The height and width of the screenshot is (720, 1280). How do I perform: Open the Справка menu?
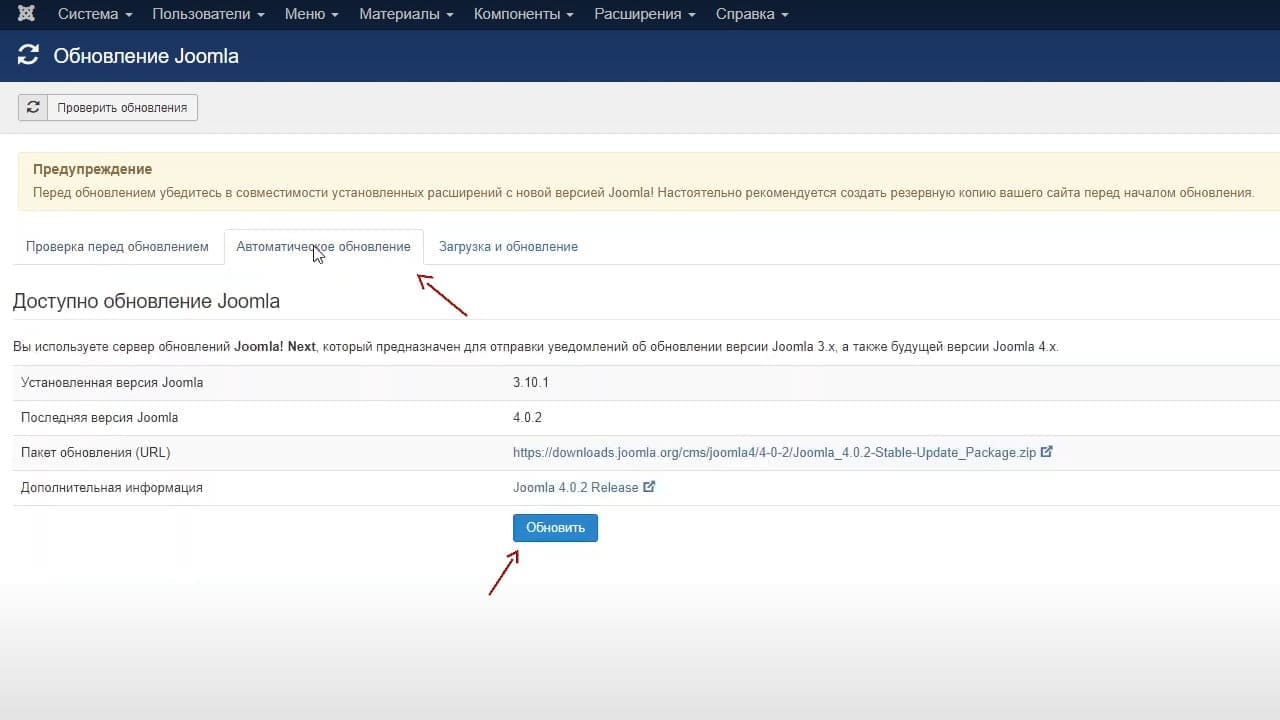coord(752,14)
